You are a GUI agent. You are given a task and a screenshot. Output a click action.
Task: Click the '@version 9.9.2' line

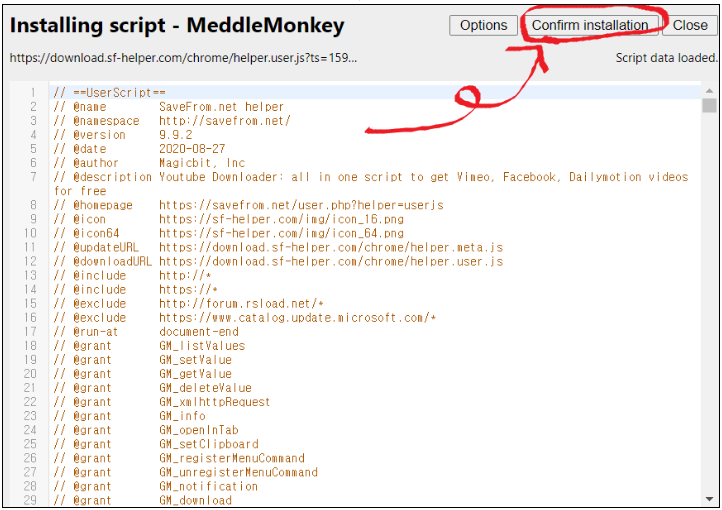tap(122, 135)
